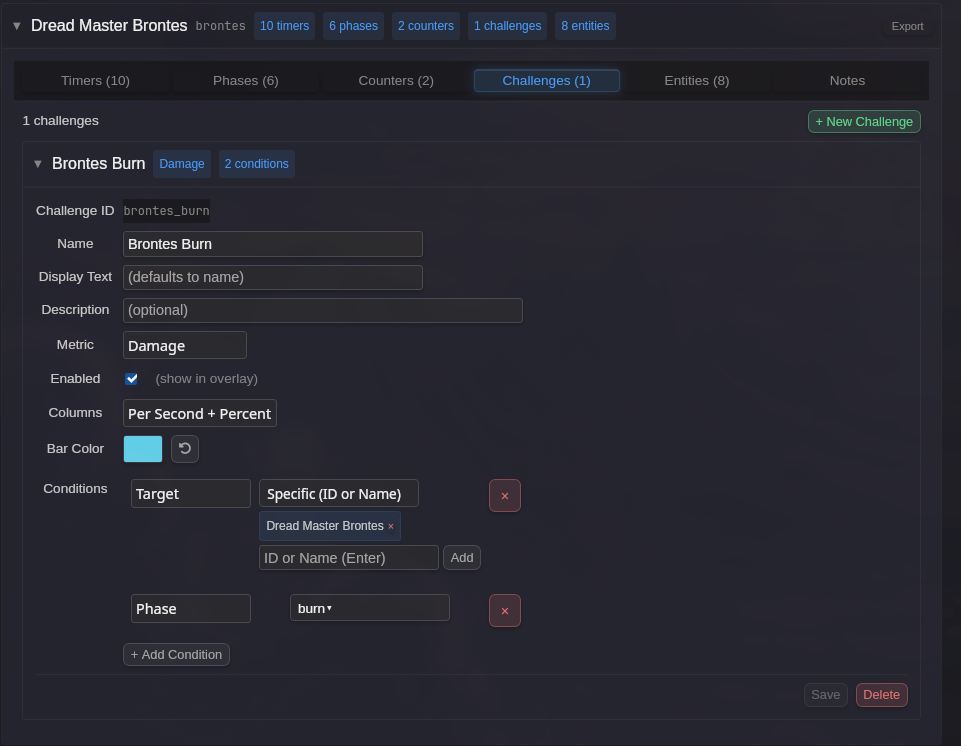Image resolution: width=961 pixels, height=746 pixels.
Task: Delete the Phase condition using red x icon
Action: pos(505,610)
